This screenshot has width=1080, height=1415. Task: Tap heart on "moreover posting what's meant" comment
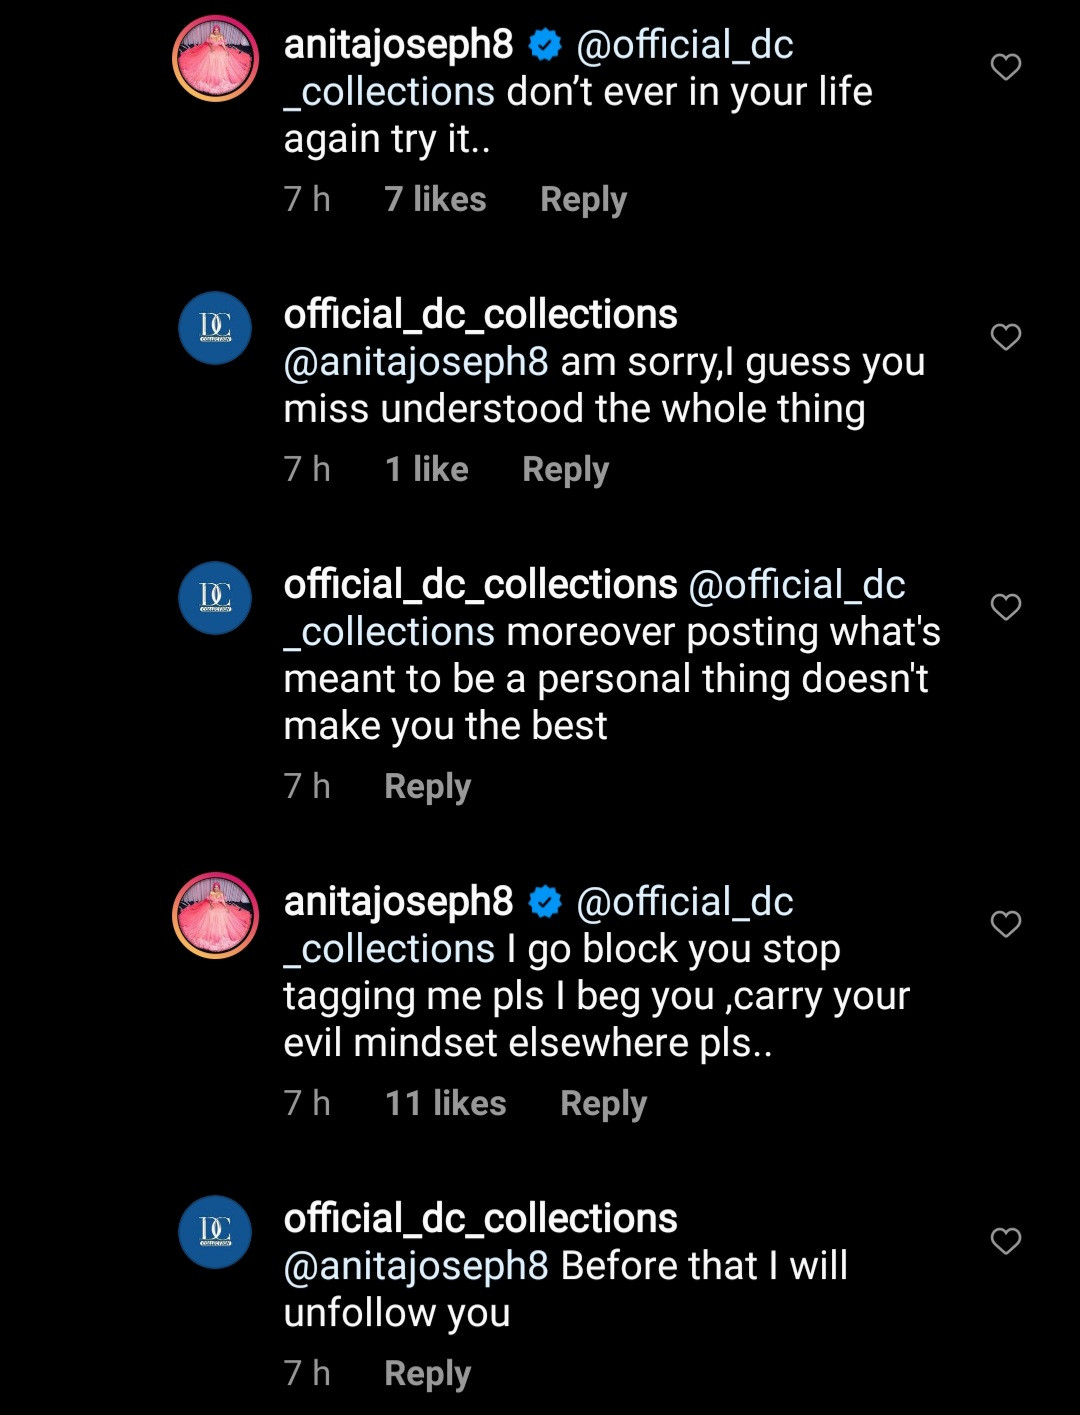[x=1005, y=607]
